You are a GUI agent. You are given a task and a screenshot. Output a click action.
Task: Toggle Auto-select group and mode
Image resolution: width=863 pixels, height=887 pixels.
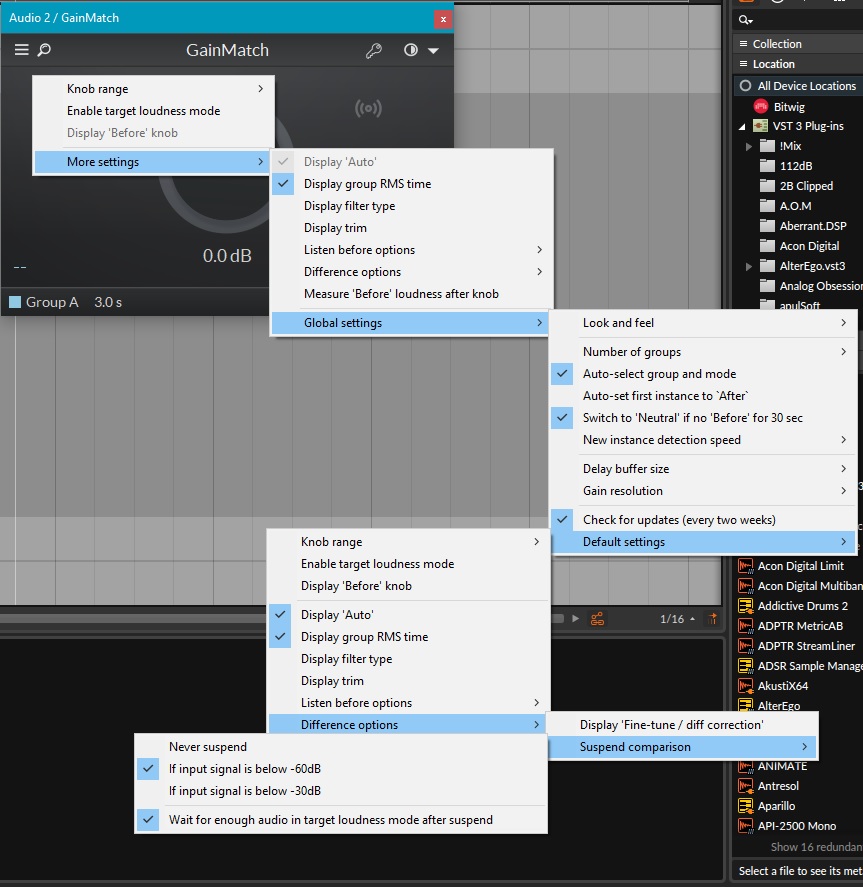click(704, 374)
